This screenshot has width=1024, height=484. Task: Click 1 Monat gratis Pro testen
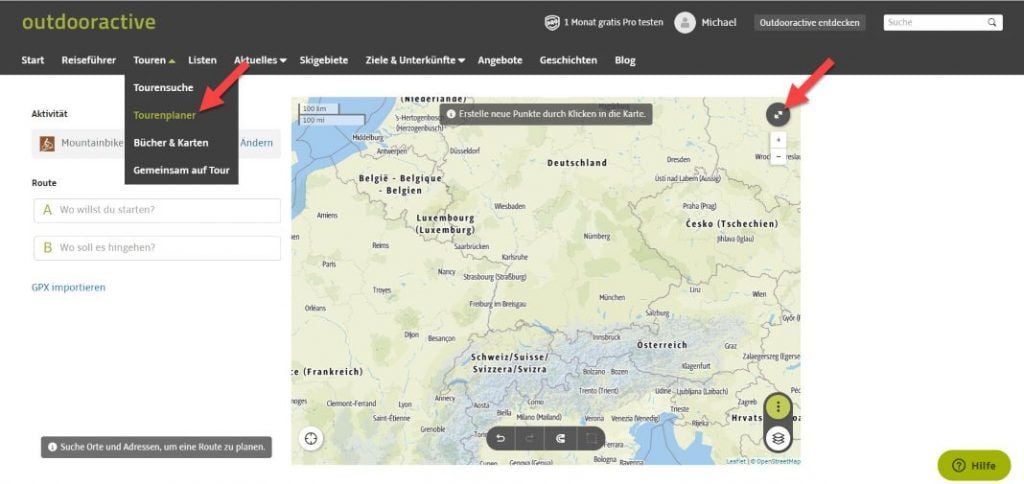click(613, 22)
